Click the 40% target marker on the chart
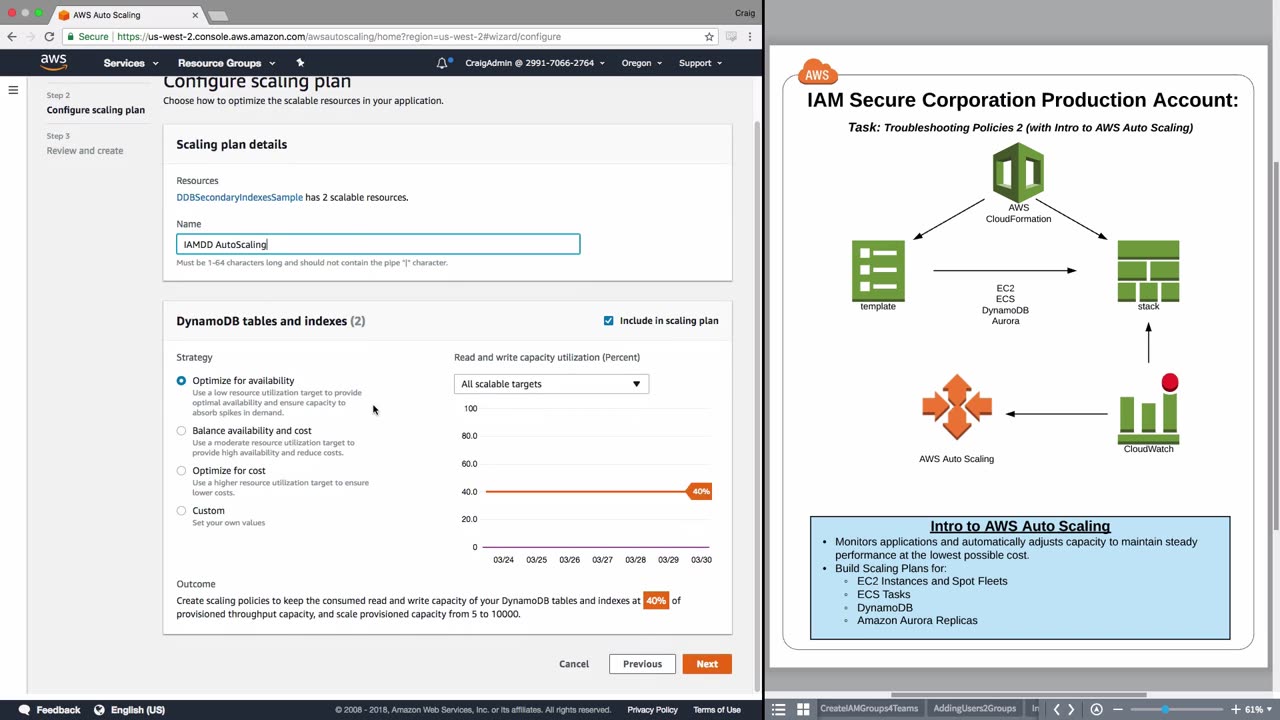Viewport: 1280px width, 720px height. tap(700, 492)
